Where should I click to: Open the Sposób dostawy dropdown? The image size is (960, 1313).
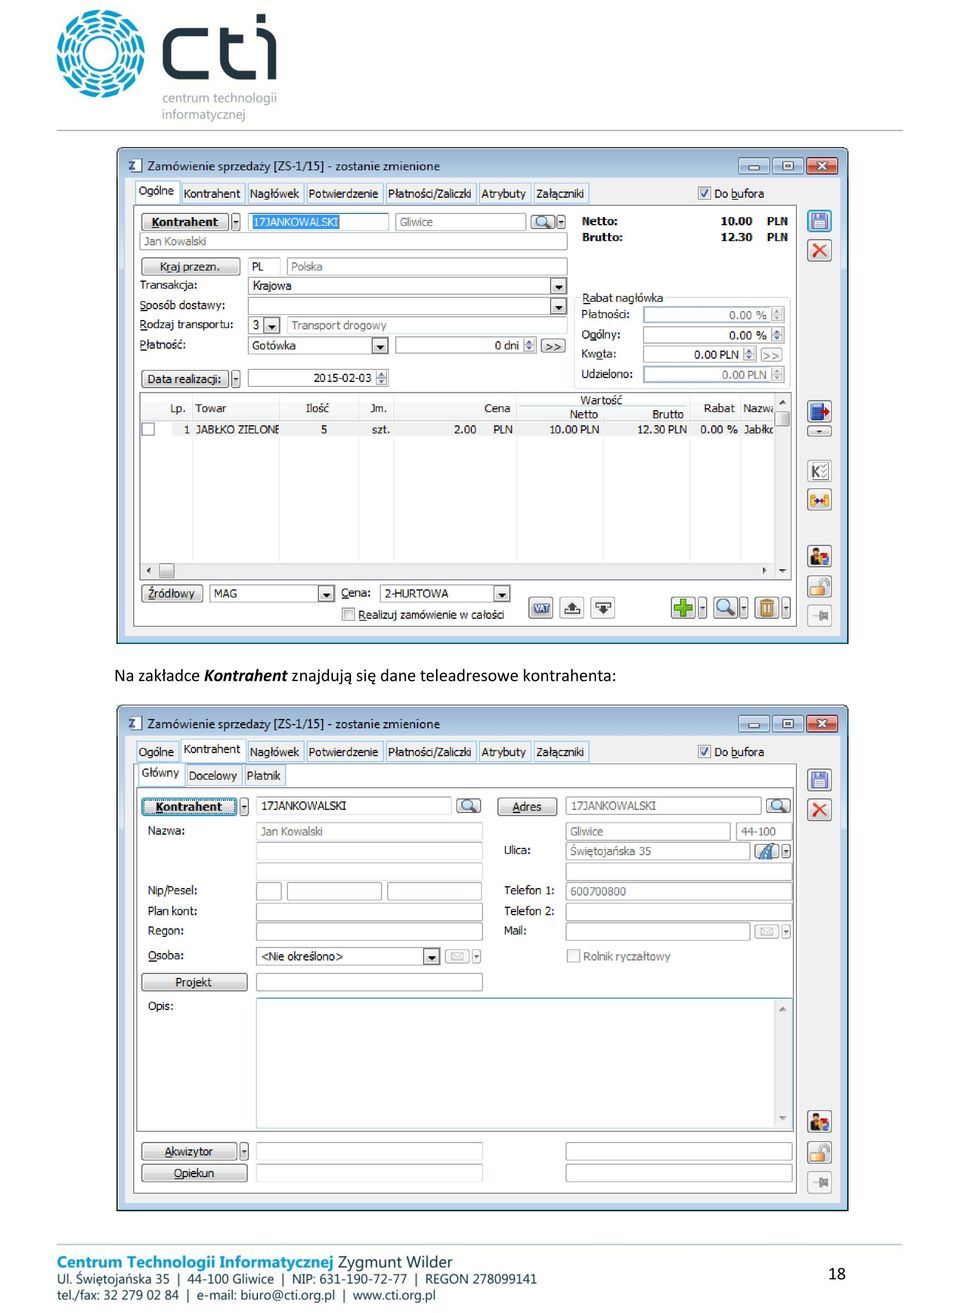[558, 306]
